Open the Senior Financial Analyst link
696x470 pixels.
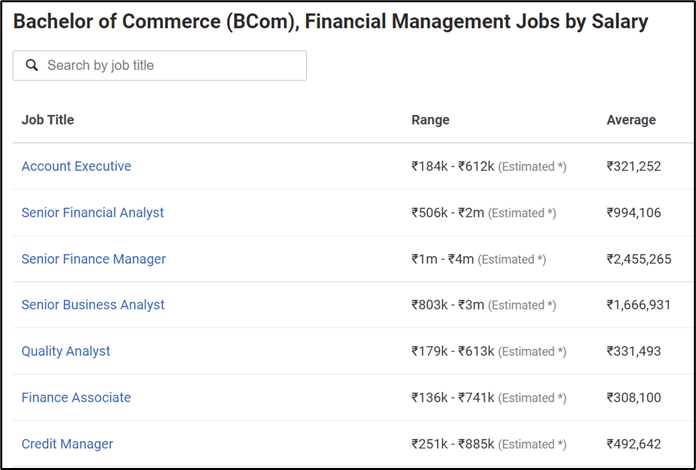click(93, 213)
